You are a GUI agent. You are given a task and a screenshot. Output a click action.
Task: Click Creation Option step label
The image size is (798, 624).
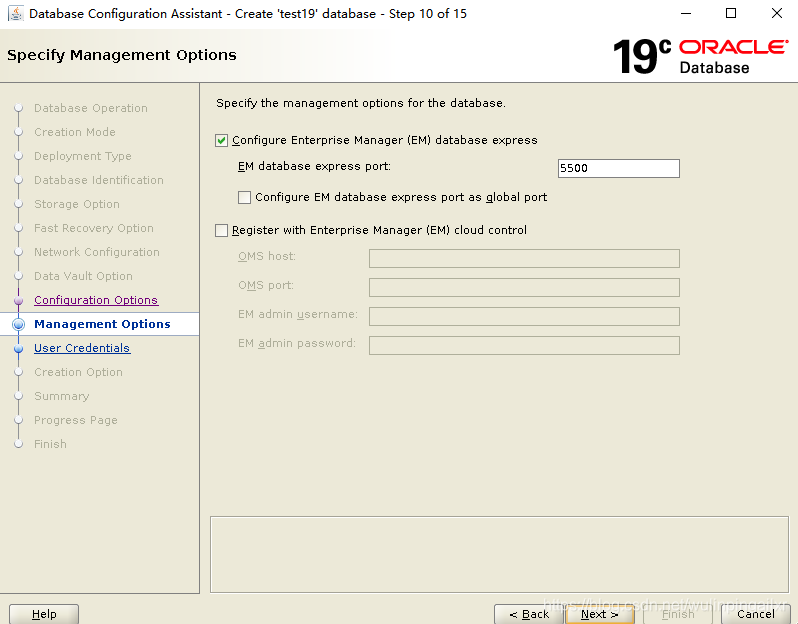78,372
